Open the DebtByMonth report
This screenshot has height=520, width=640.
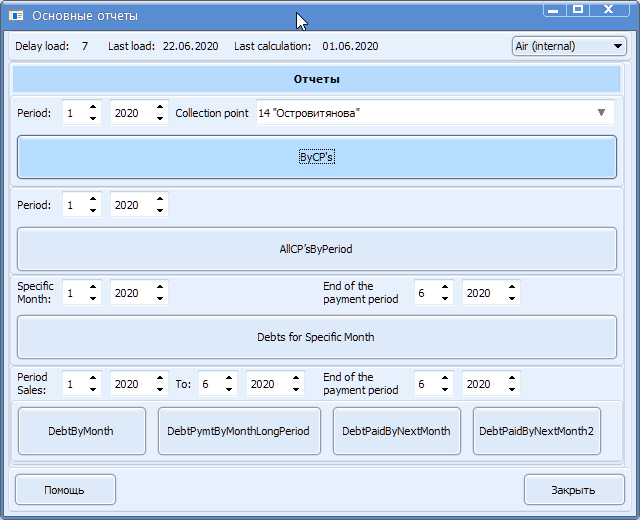(x=81, y=431)
